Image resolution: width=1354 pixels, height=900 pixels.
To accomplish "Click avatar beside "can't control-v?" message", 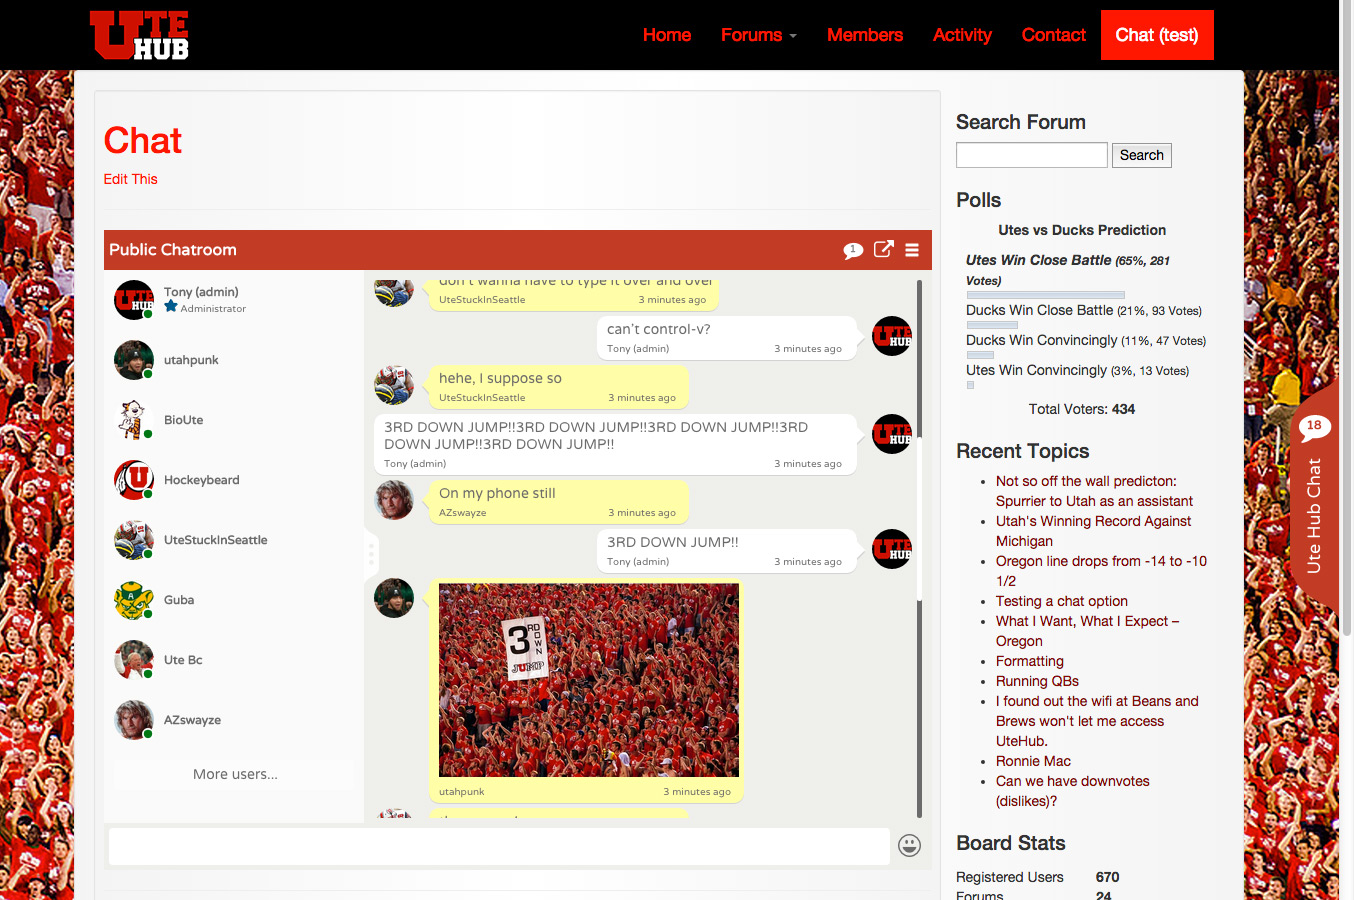I will (892, 336).
